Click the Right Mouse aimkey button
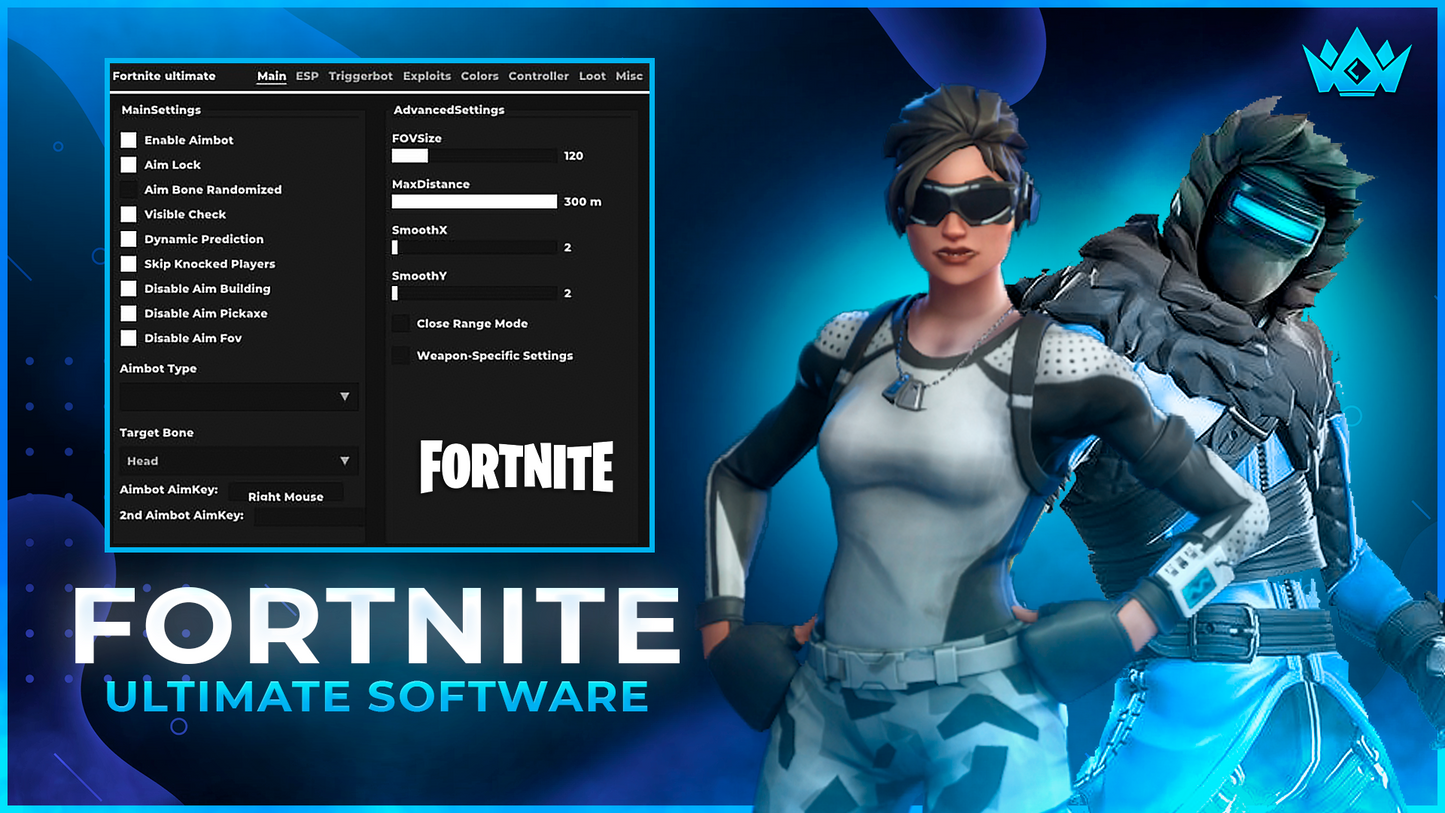This screenshot has height=813, width=1445. click(287, 492)
